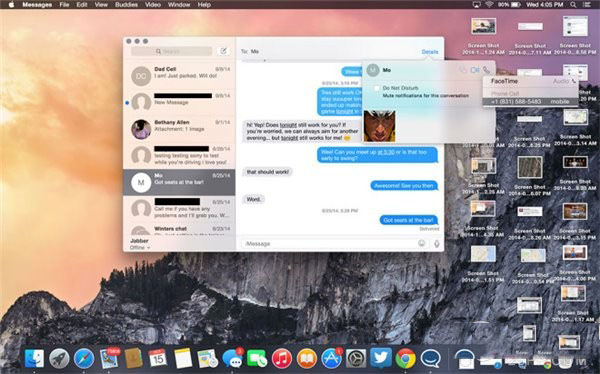Click Mo's avatar in Details popover

pos(373,70)
